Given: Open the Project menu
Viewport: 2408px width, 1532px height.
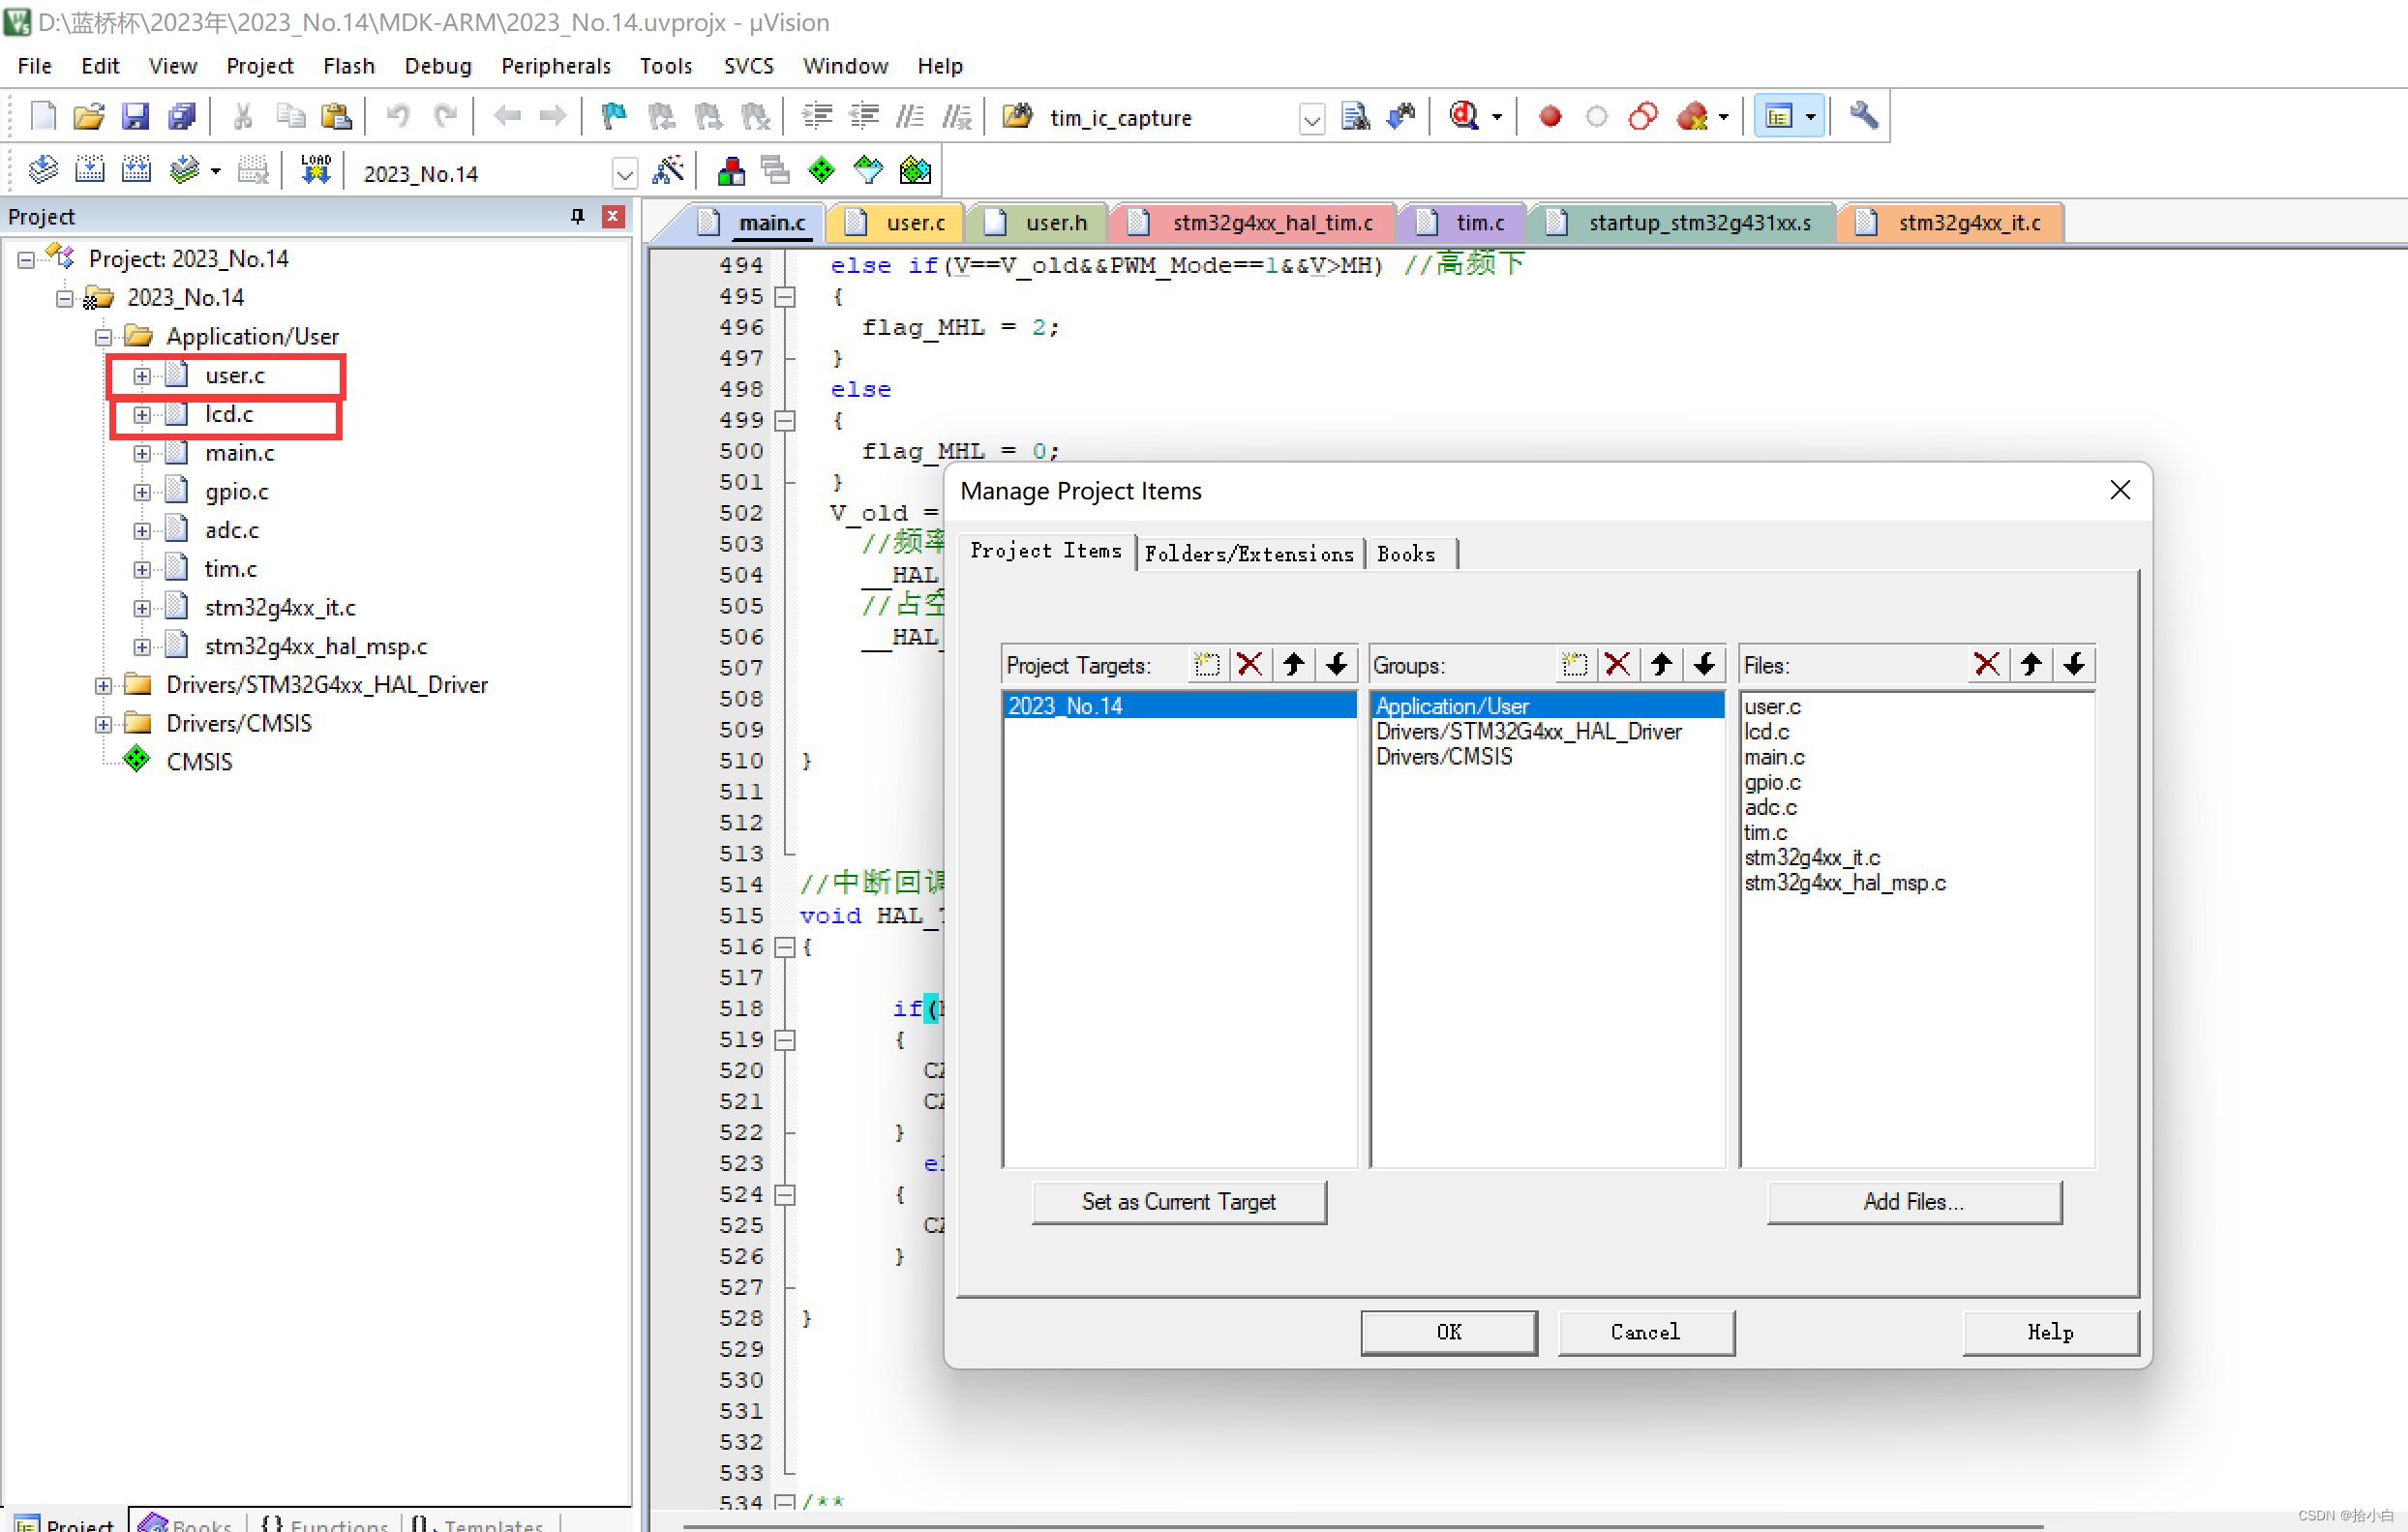Looking at the screenshot, I should [x=259, y=66].
